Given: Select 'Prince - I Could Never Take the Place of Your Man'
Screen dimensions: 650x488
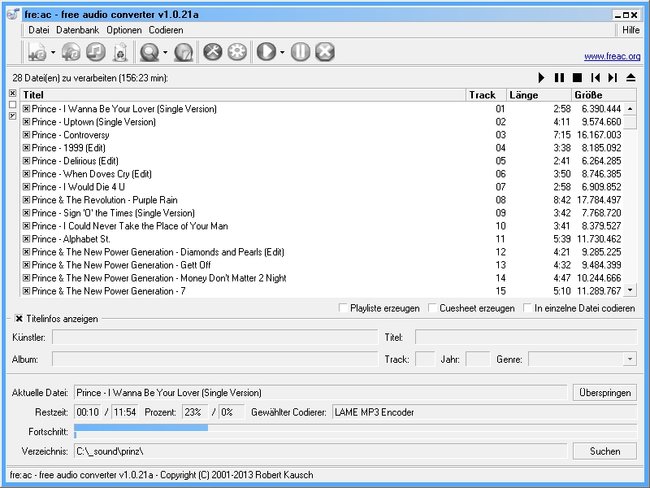Looking at the screenshot, I should (x=322, y=226).
